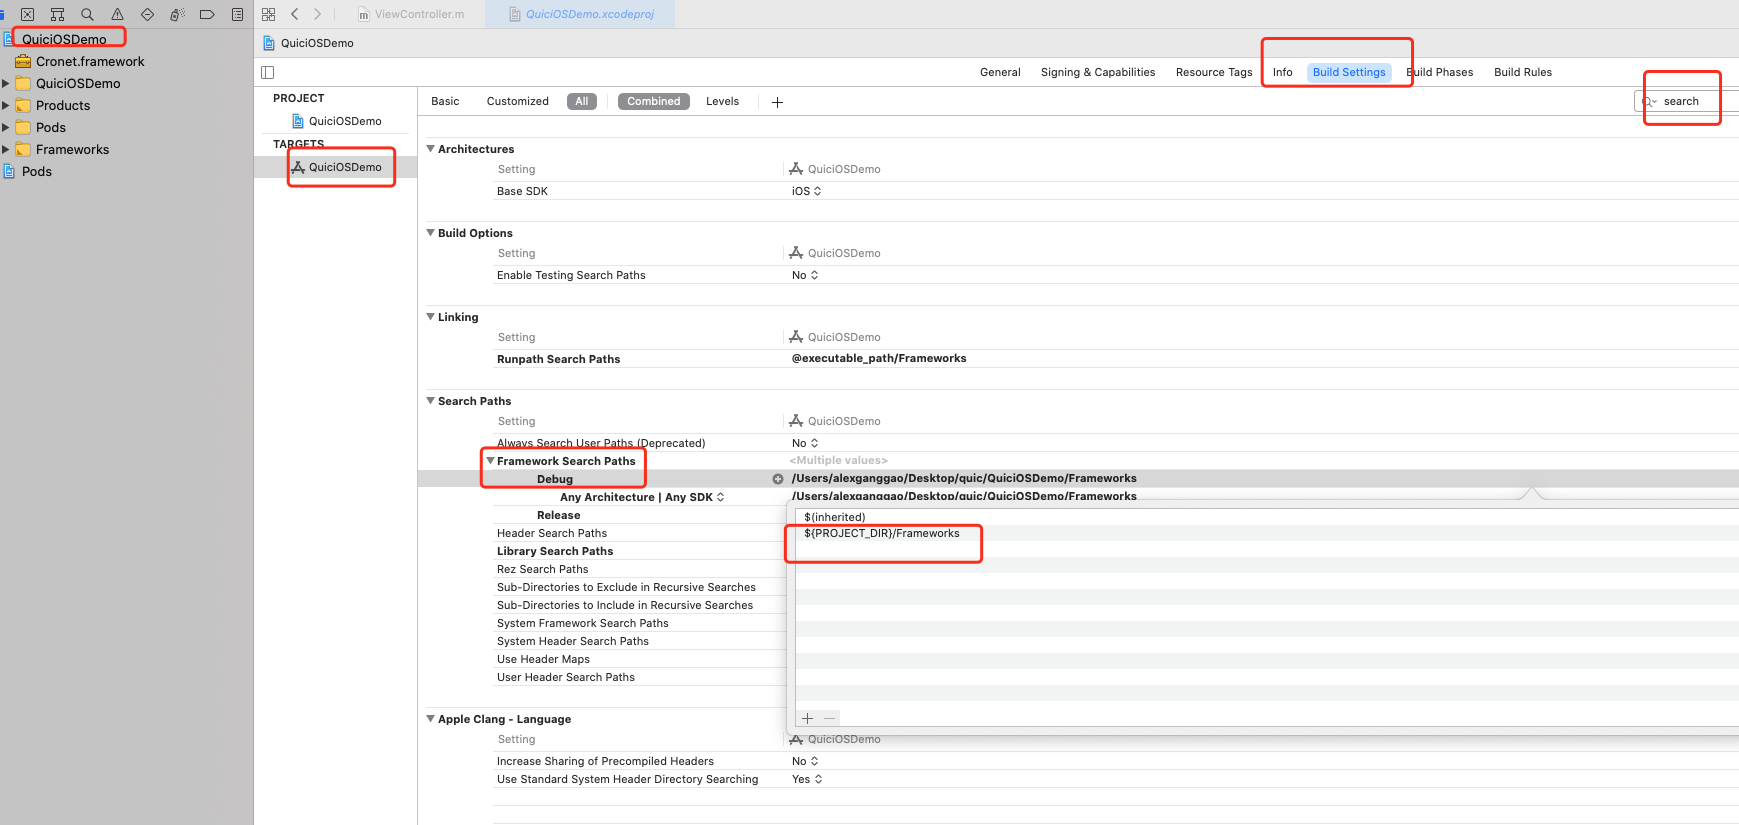
Task: Open the Debug navigator
Action: [x=177, y=14]
